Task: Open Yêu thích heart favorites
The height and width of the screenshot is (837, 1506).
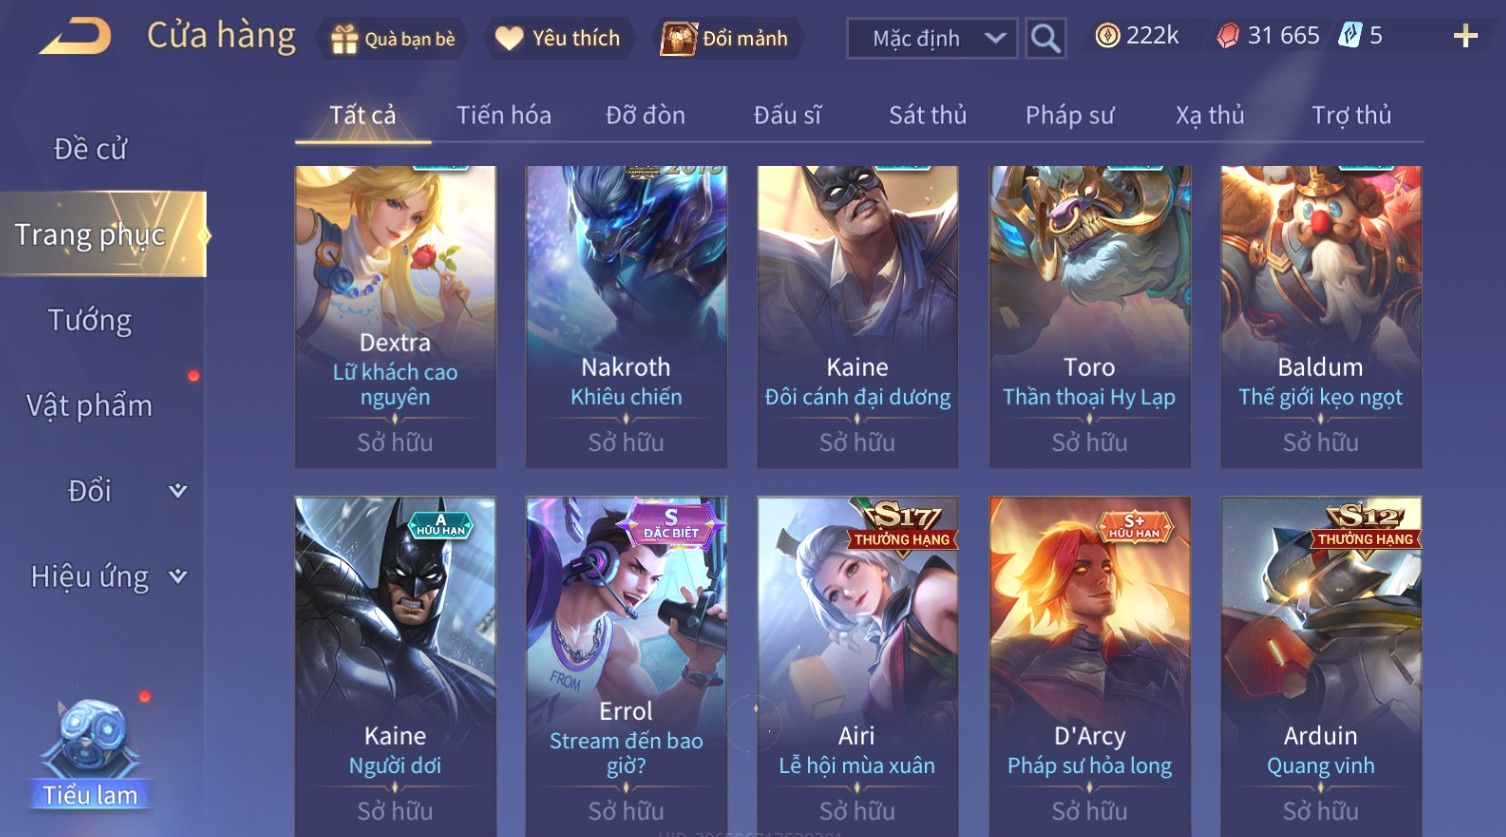Action: coord(509,39)
